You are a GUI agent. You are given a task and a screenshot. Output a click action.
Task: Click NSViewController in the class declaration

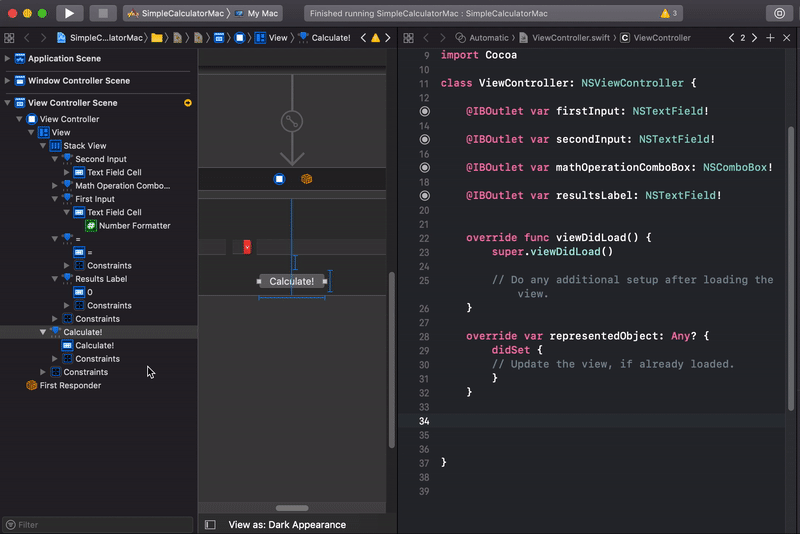click(632, 83)
